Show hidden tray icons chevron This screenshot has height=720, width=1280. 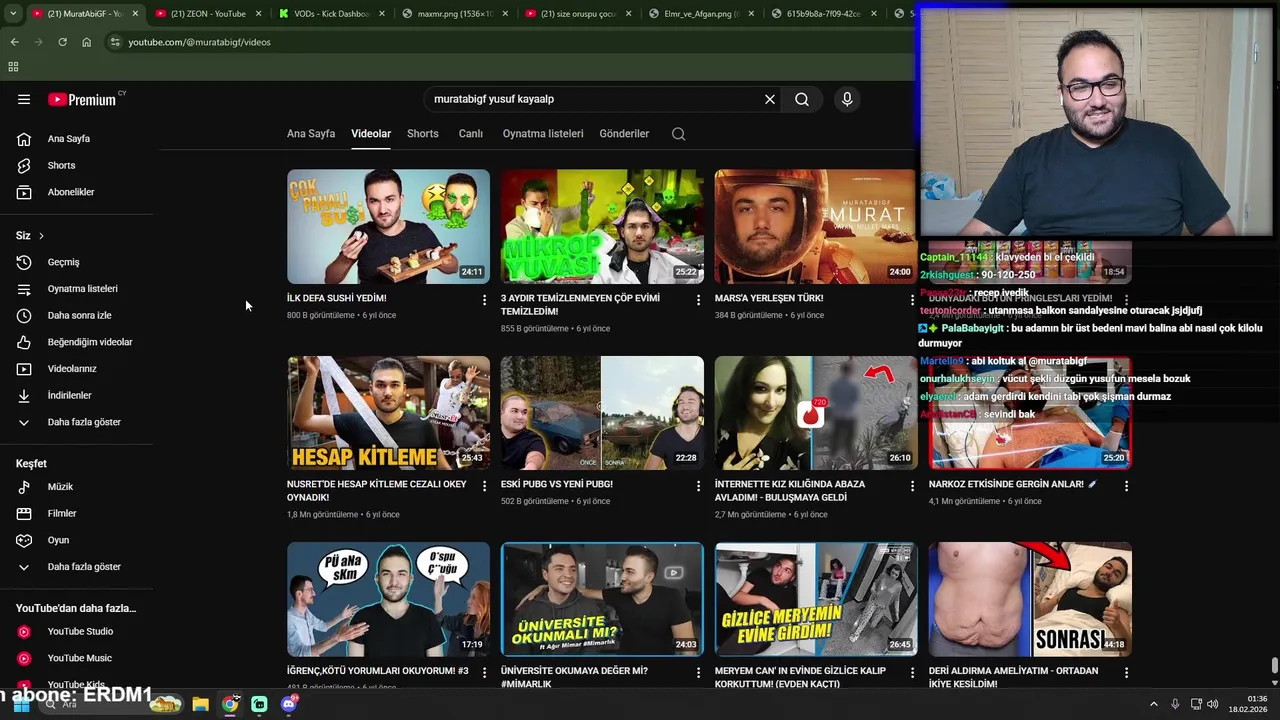(x=1153, y=704)
